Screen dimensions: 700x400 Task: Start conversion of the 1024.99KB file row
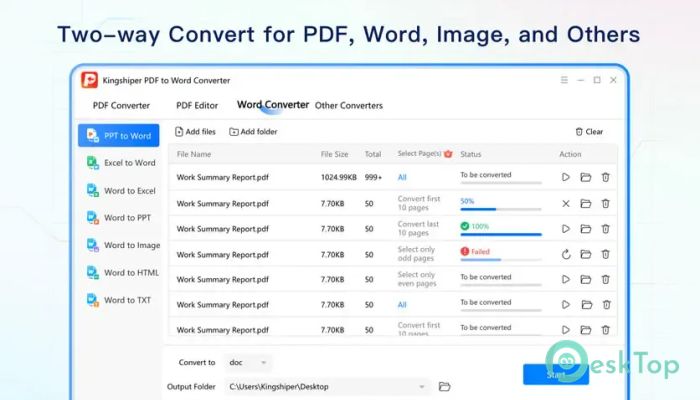point(566,177)
